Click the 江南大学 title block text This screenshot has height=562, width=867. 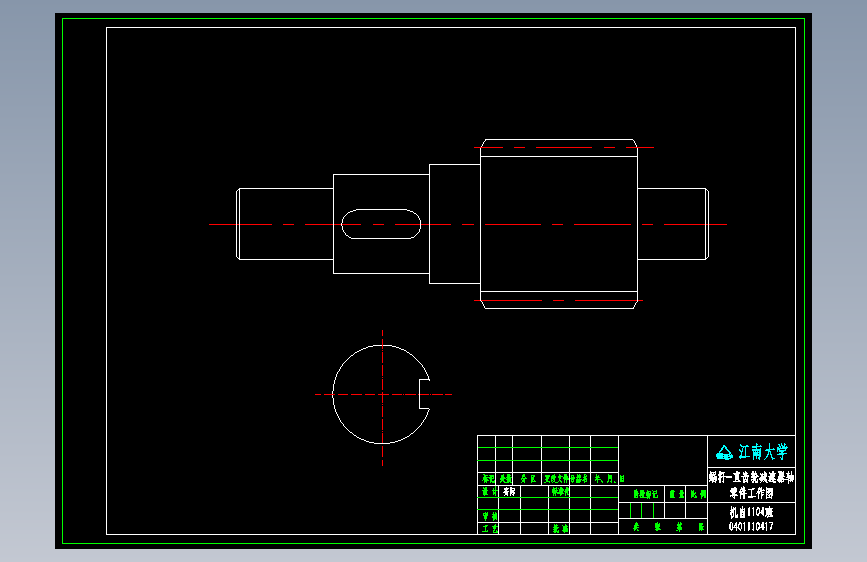click(763, 452)
